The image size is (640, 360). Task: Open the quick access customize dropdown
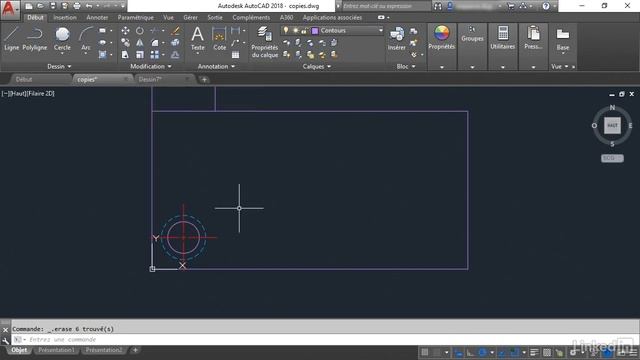click(122, 6)
